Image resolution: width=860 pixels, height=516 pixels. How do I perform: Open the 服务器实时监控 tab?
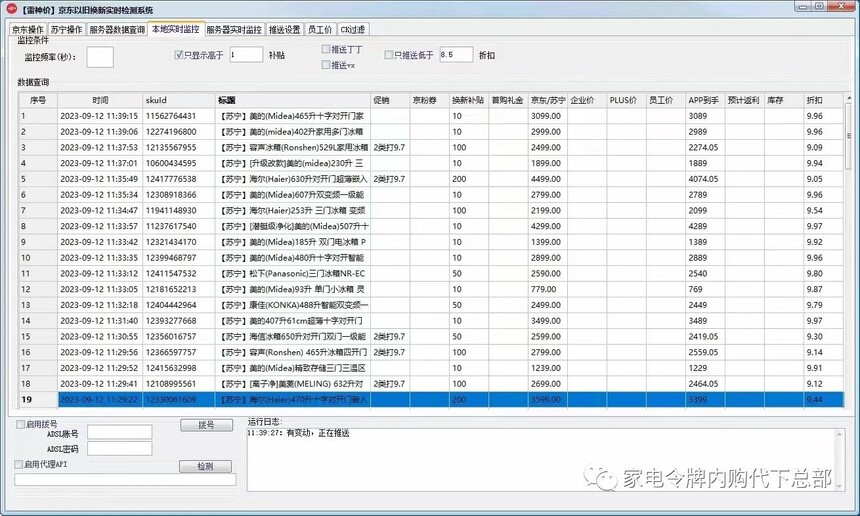pos(234,30)
